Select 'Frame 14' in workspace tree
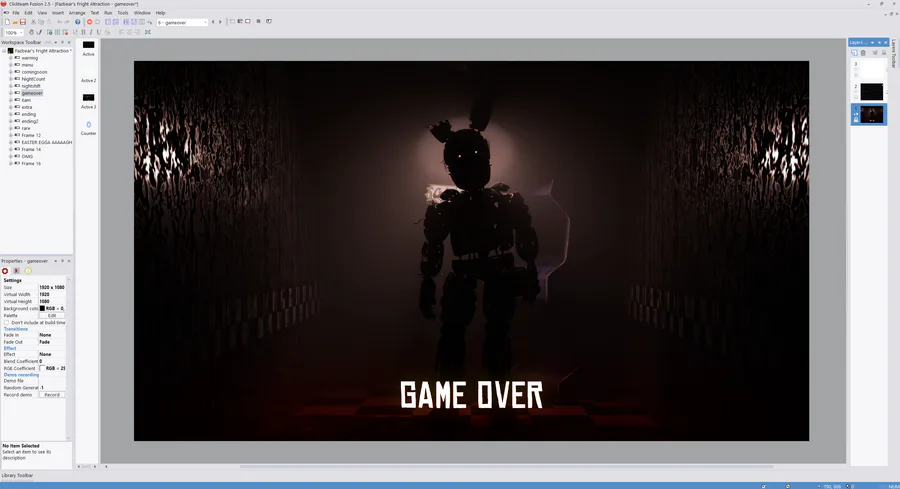This screenshot has width=900, height=489. tap(31, 149)
